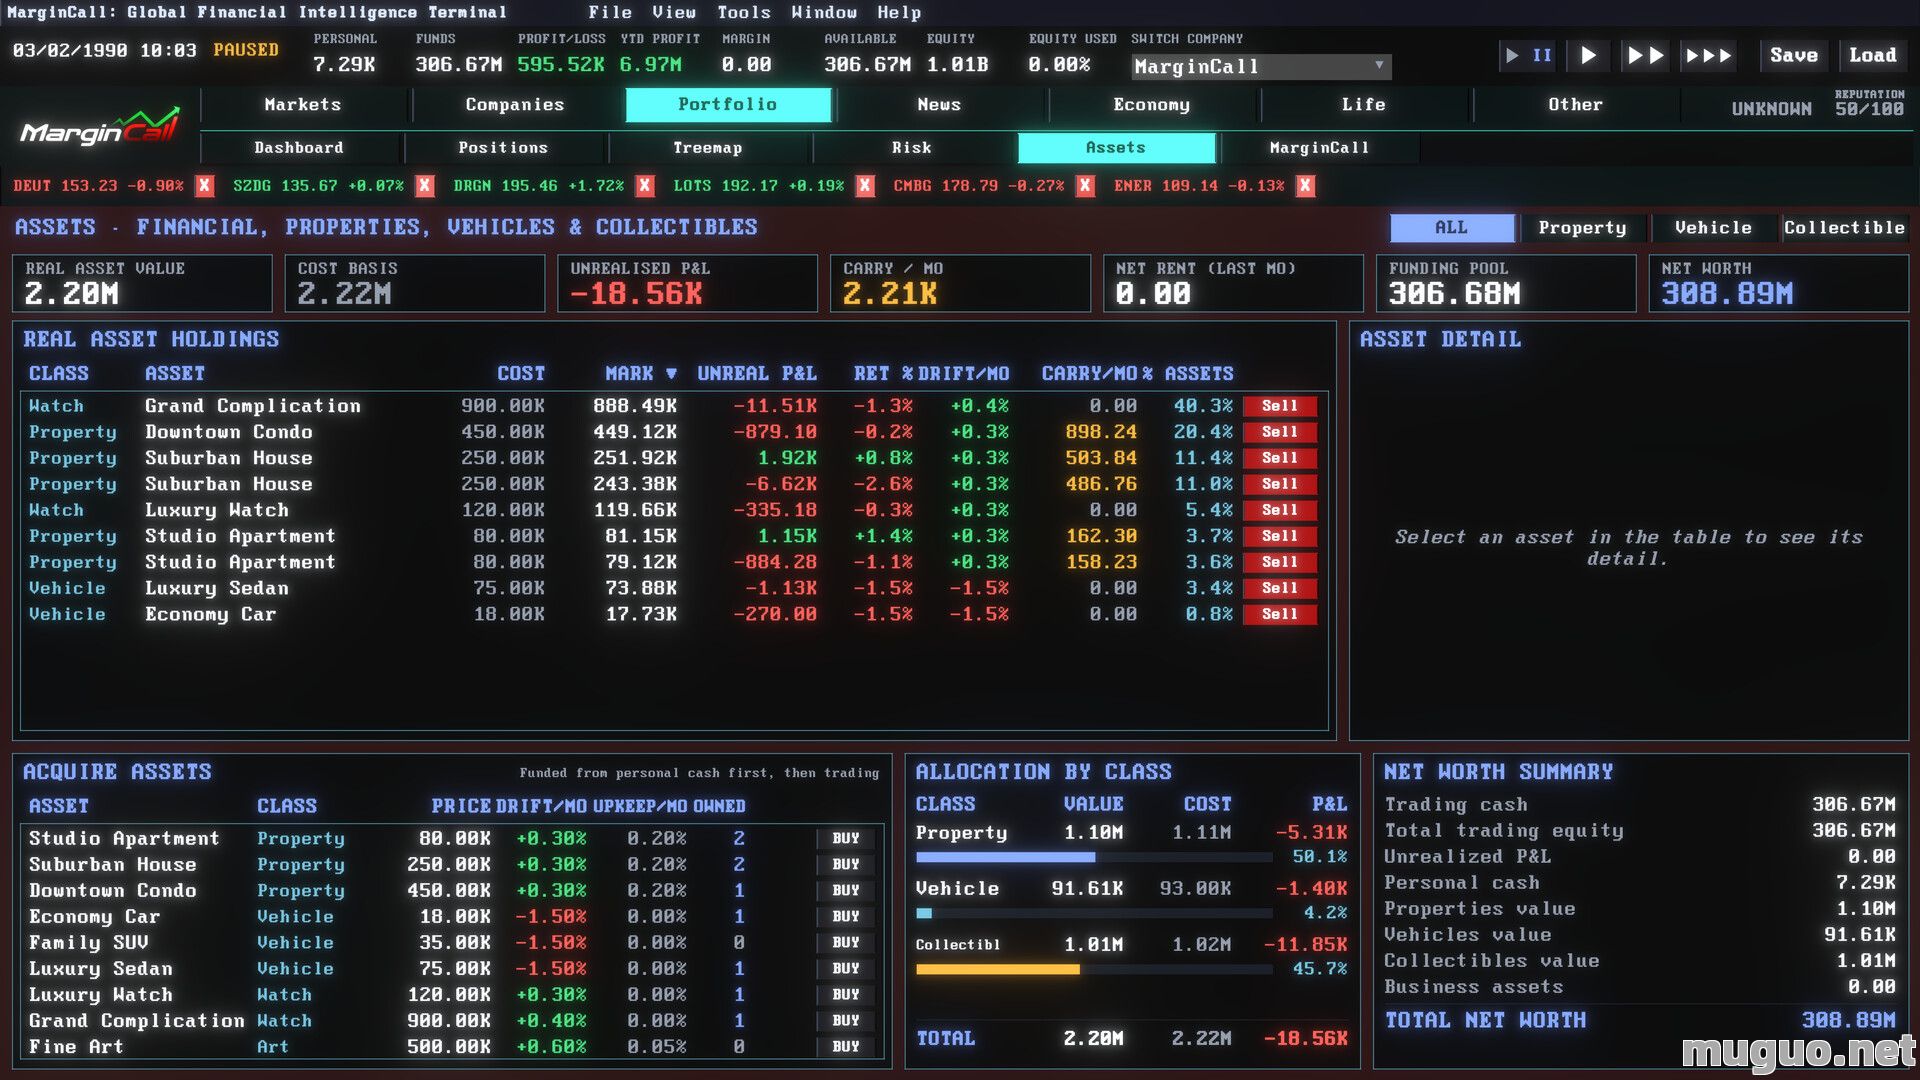The width and height of the screenshot is (1920, 1080).
Task: Remove CMBG ticker with its X
Action: [1085, 186]
